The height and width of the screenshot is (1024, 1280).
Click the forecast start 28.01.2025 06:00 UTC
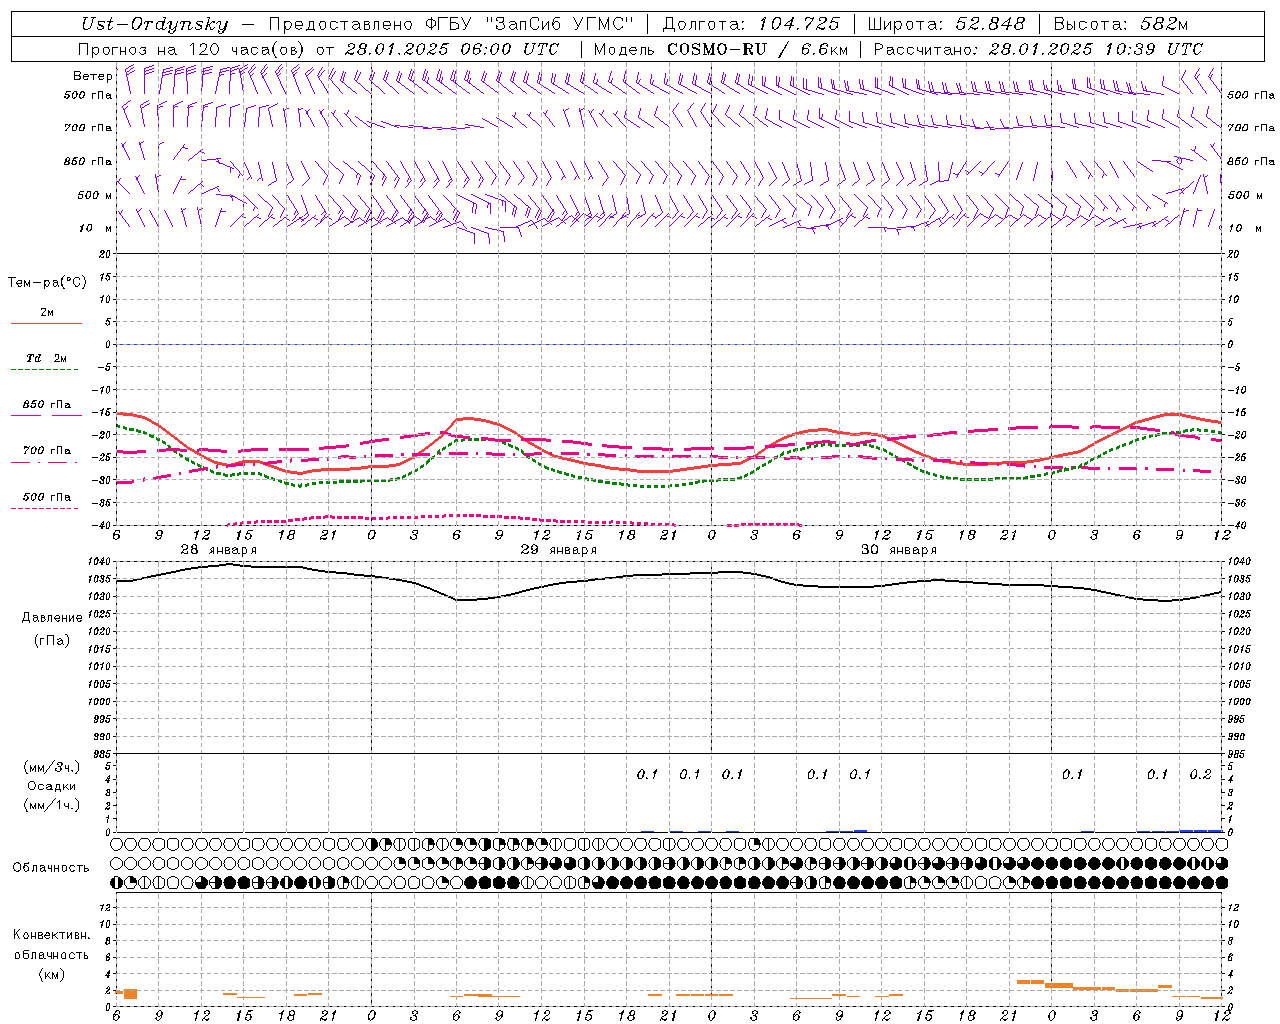[x=452, y=49]
